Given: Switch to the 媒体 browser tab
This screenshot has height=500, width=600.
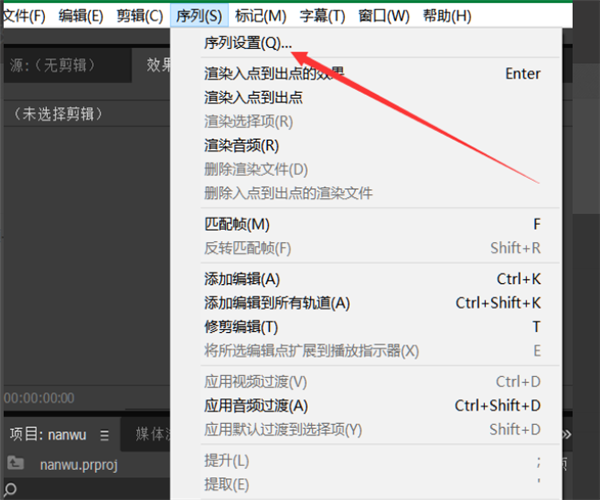Looking at the screenshot, I should click(152, 435).
